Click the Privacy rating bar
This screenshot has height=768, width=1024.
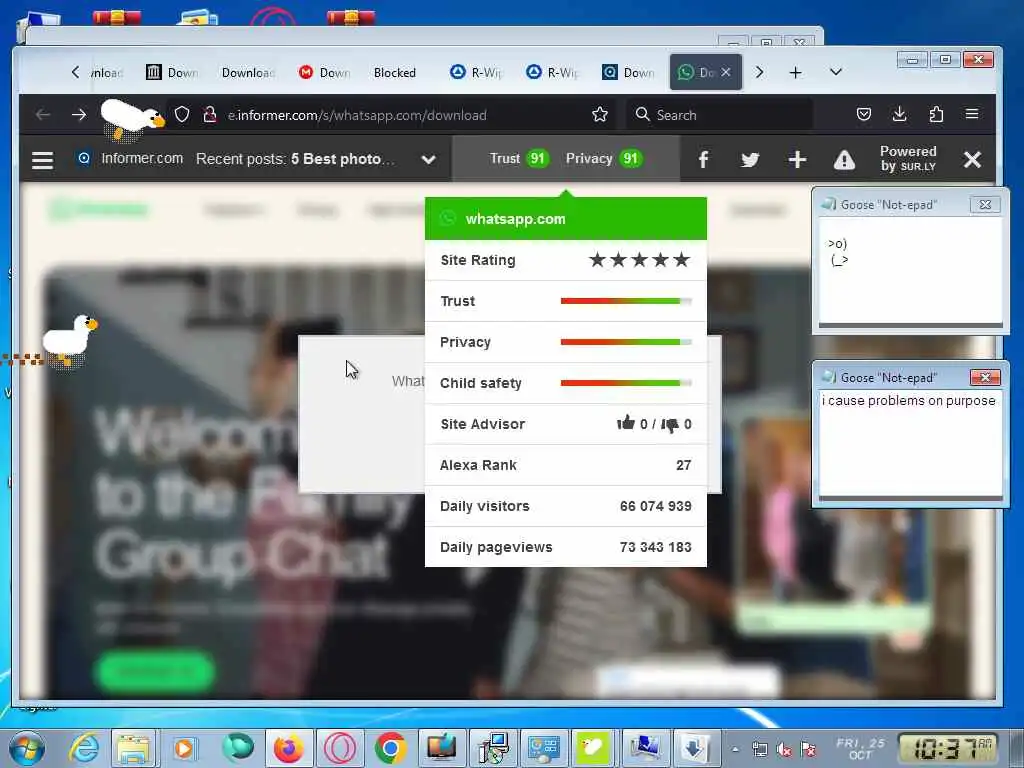pos(626,342)
